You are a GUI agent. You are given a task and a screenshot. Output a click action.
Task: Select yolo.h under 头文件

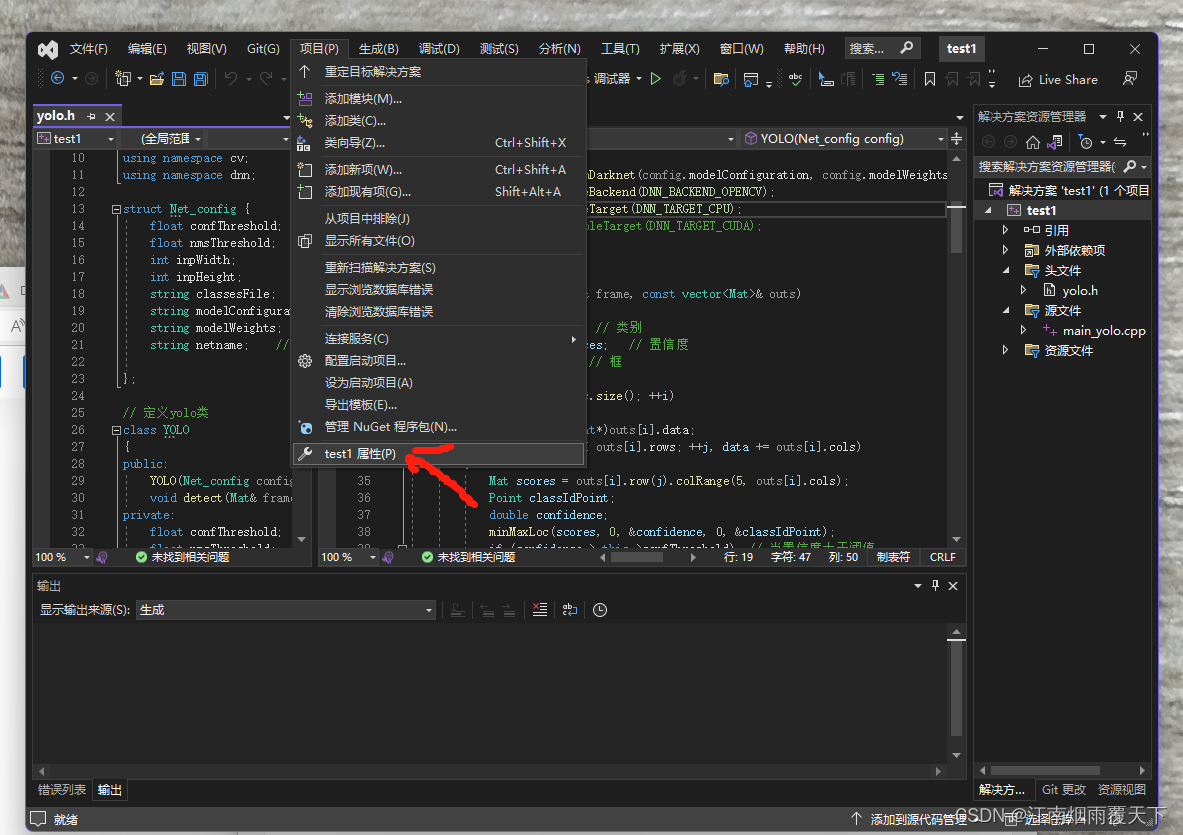click(1080, 290)
